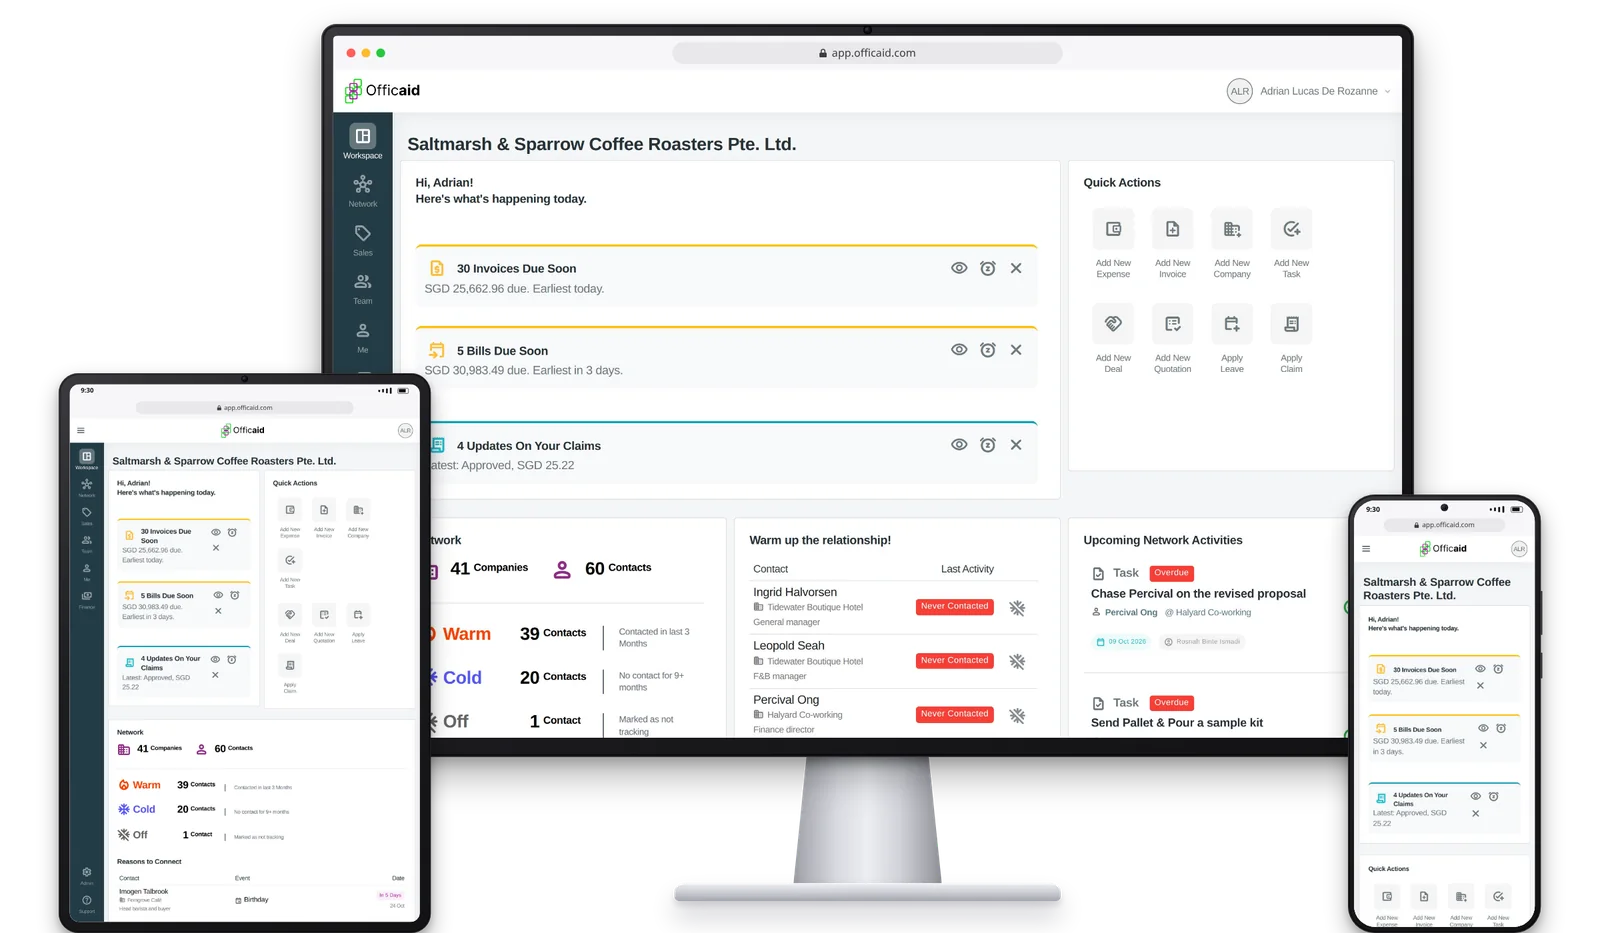Image resolution: width=1600 pixels, height=933 pixels.
Task: Open Ingrid Halvorsen contact on desktop
Action: point(795,592)
